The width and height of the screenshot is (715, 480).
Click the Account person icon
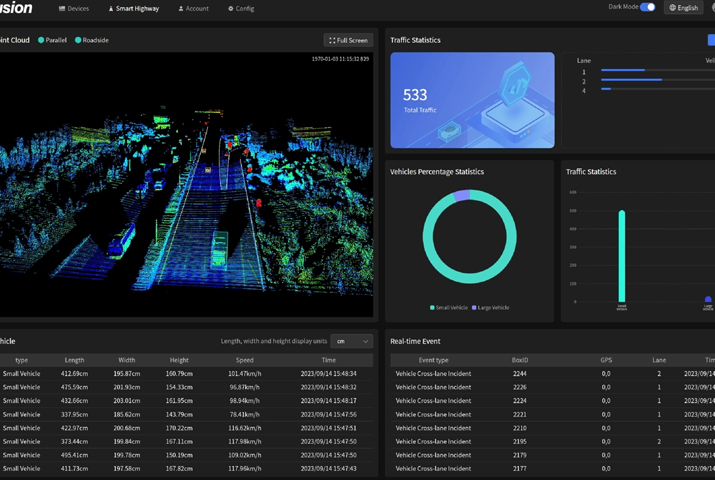pos(181,9)
